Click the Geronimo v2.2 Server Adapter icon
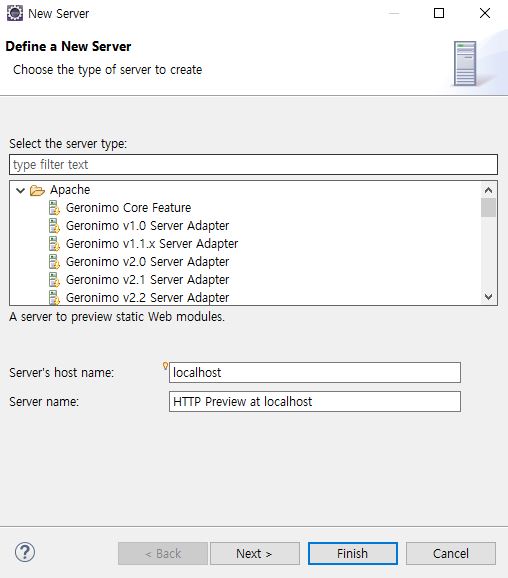The height and width of the screenshot is (578, 508). [x=54, y=297]
